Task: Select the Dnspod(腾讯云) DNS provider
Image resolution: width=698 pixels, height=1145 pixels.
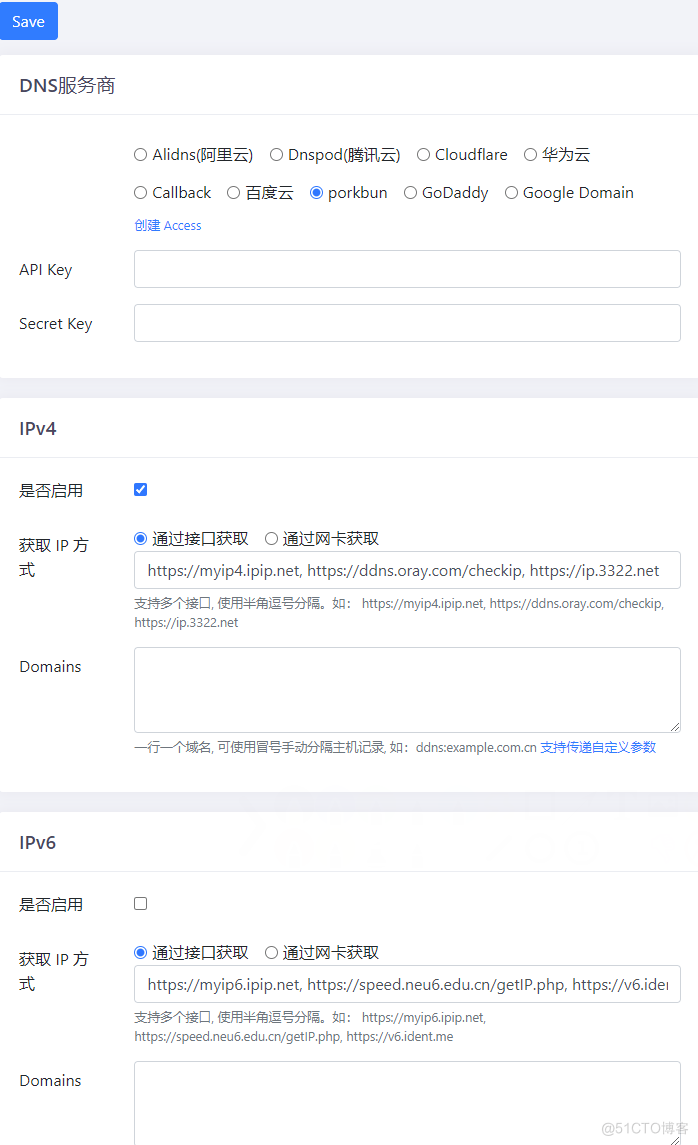Action: click(277, 155)
